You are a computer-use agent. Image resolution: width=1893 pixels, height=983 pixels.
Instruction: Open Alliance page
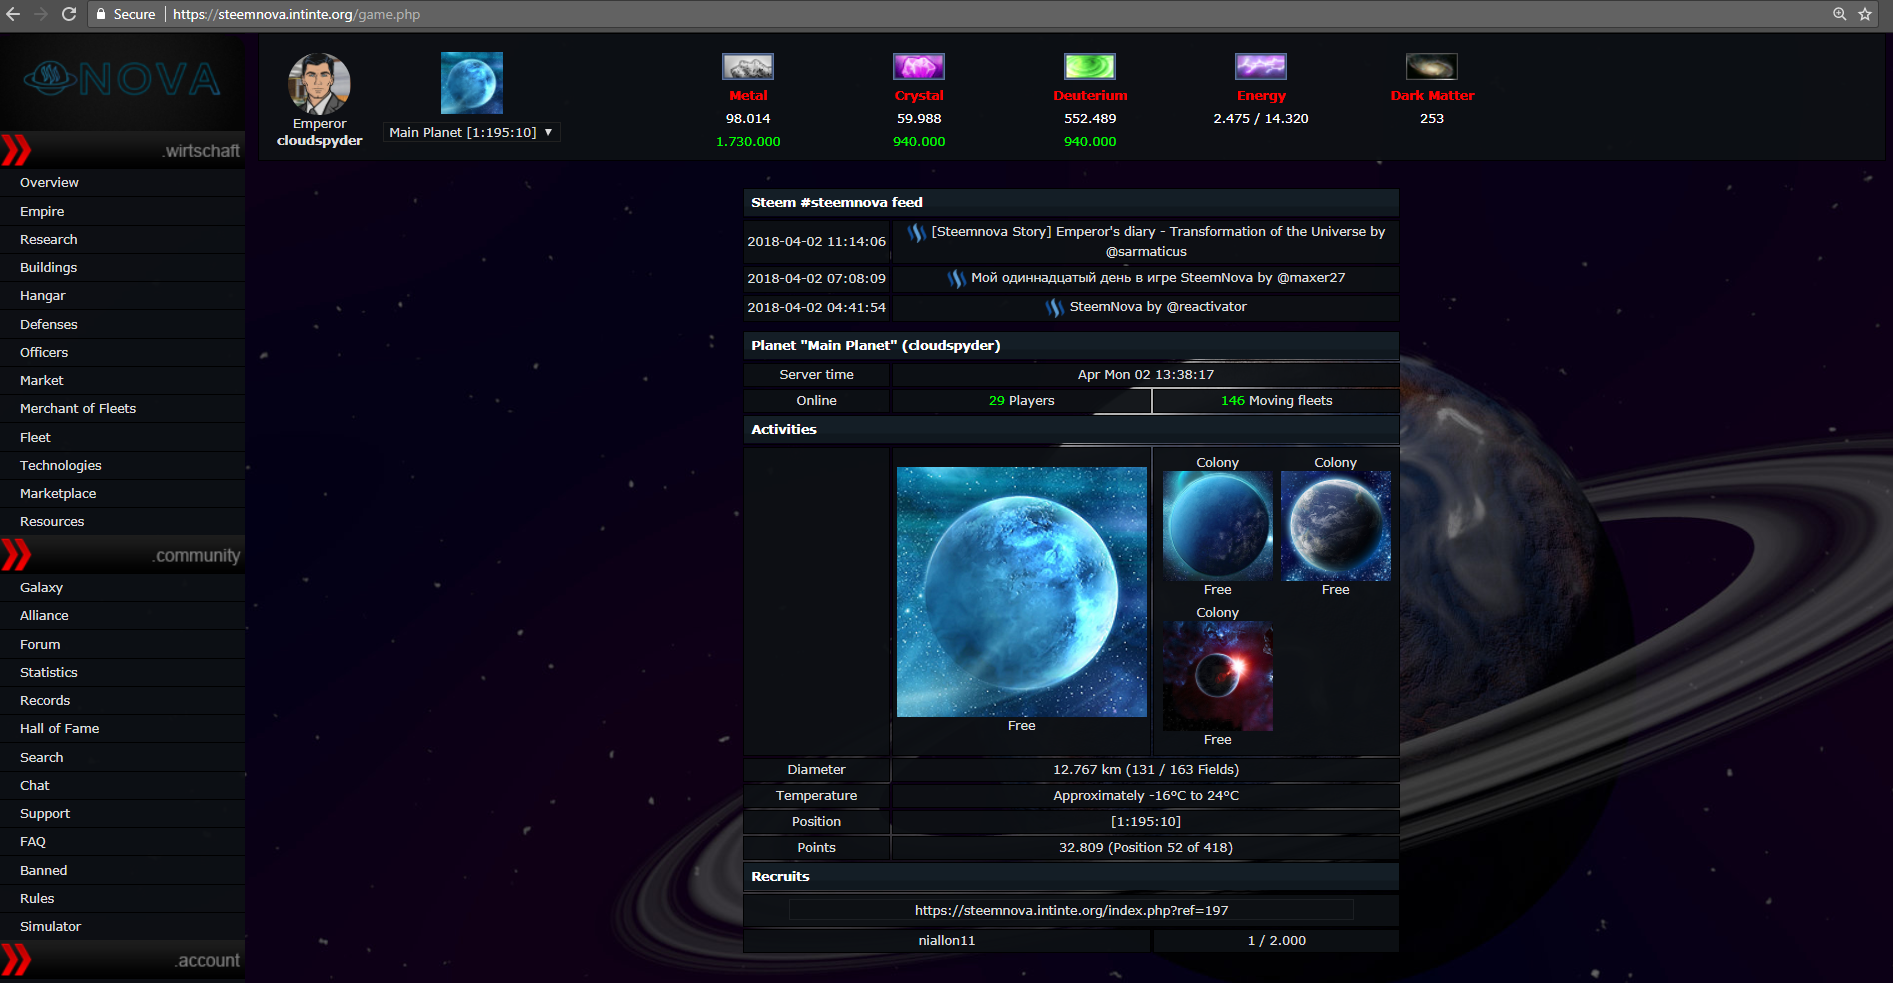point(44,615)
